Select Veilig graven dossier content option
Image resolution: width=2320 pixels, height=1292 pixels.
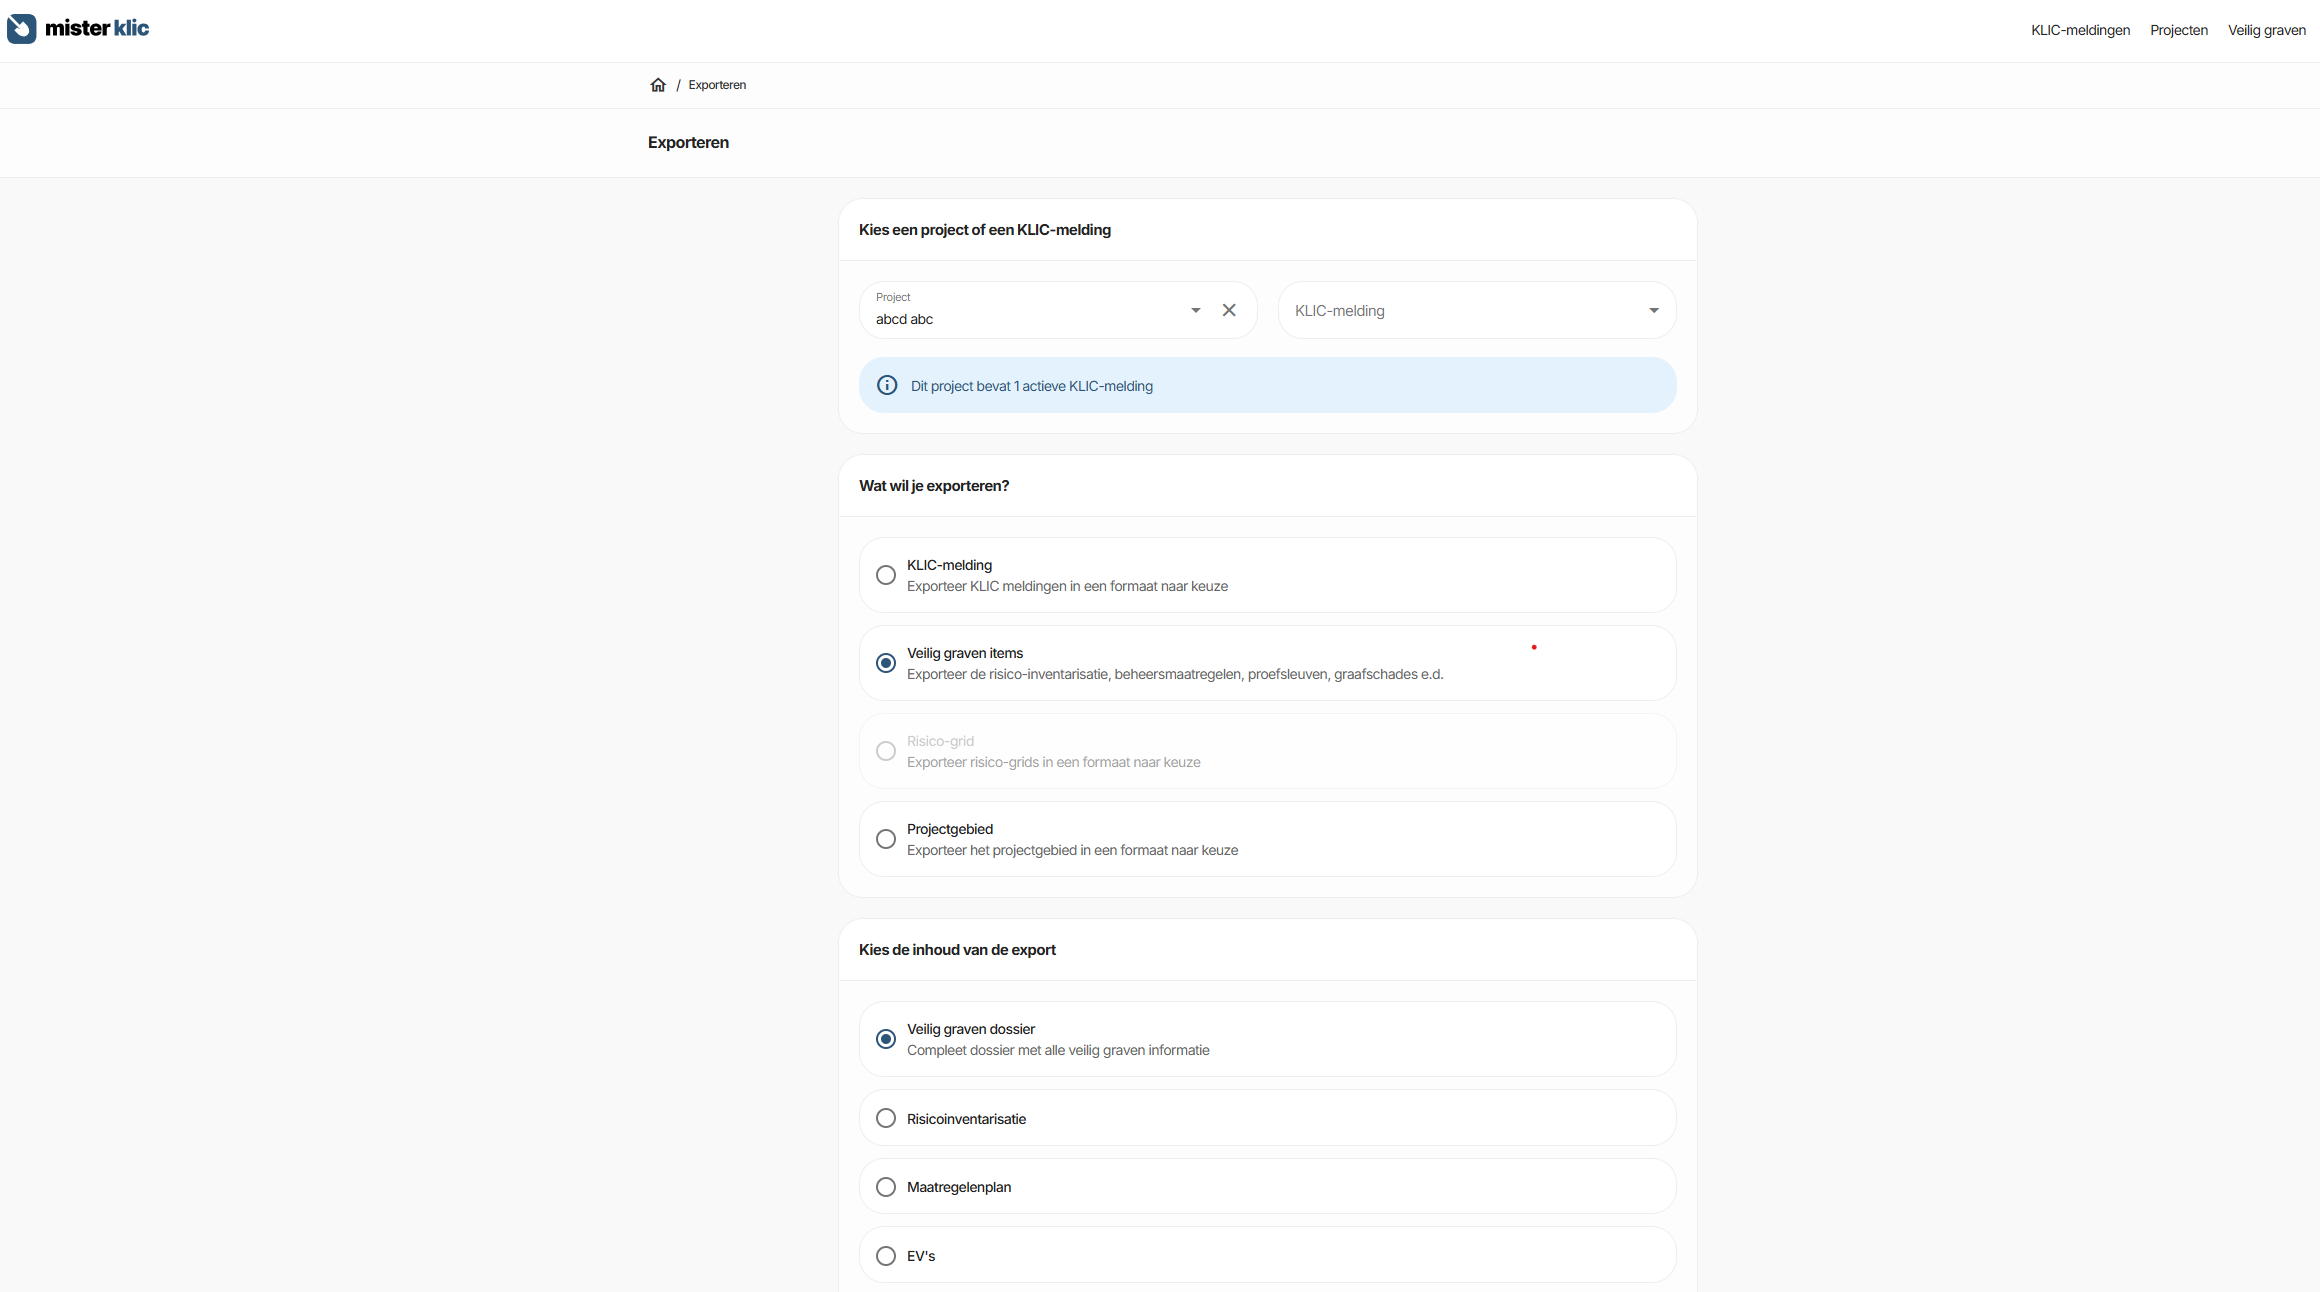point(886,1039)
